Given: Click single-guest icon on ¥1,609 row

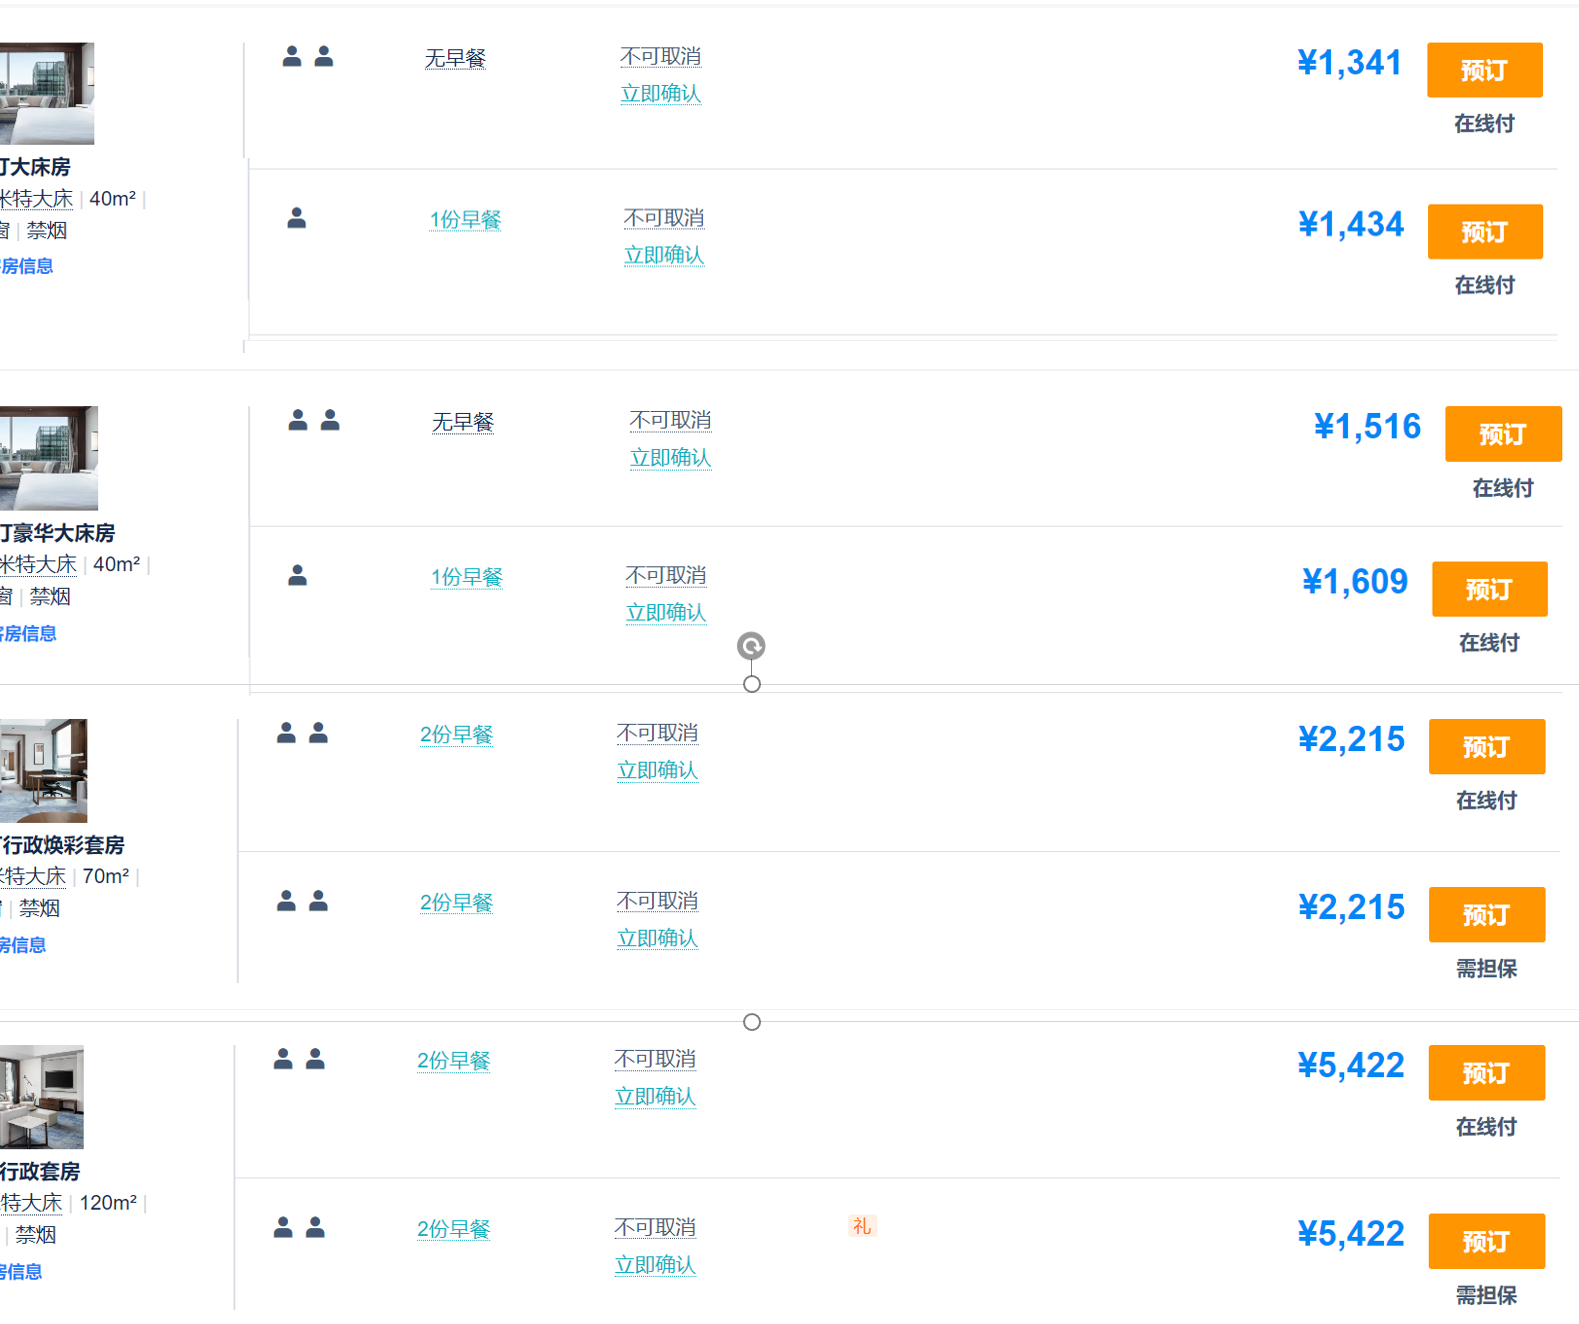Looking at the screenshot, I should click(297, 575).
